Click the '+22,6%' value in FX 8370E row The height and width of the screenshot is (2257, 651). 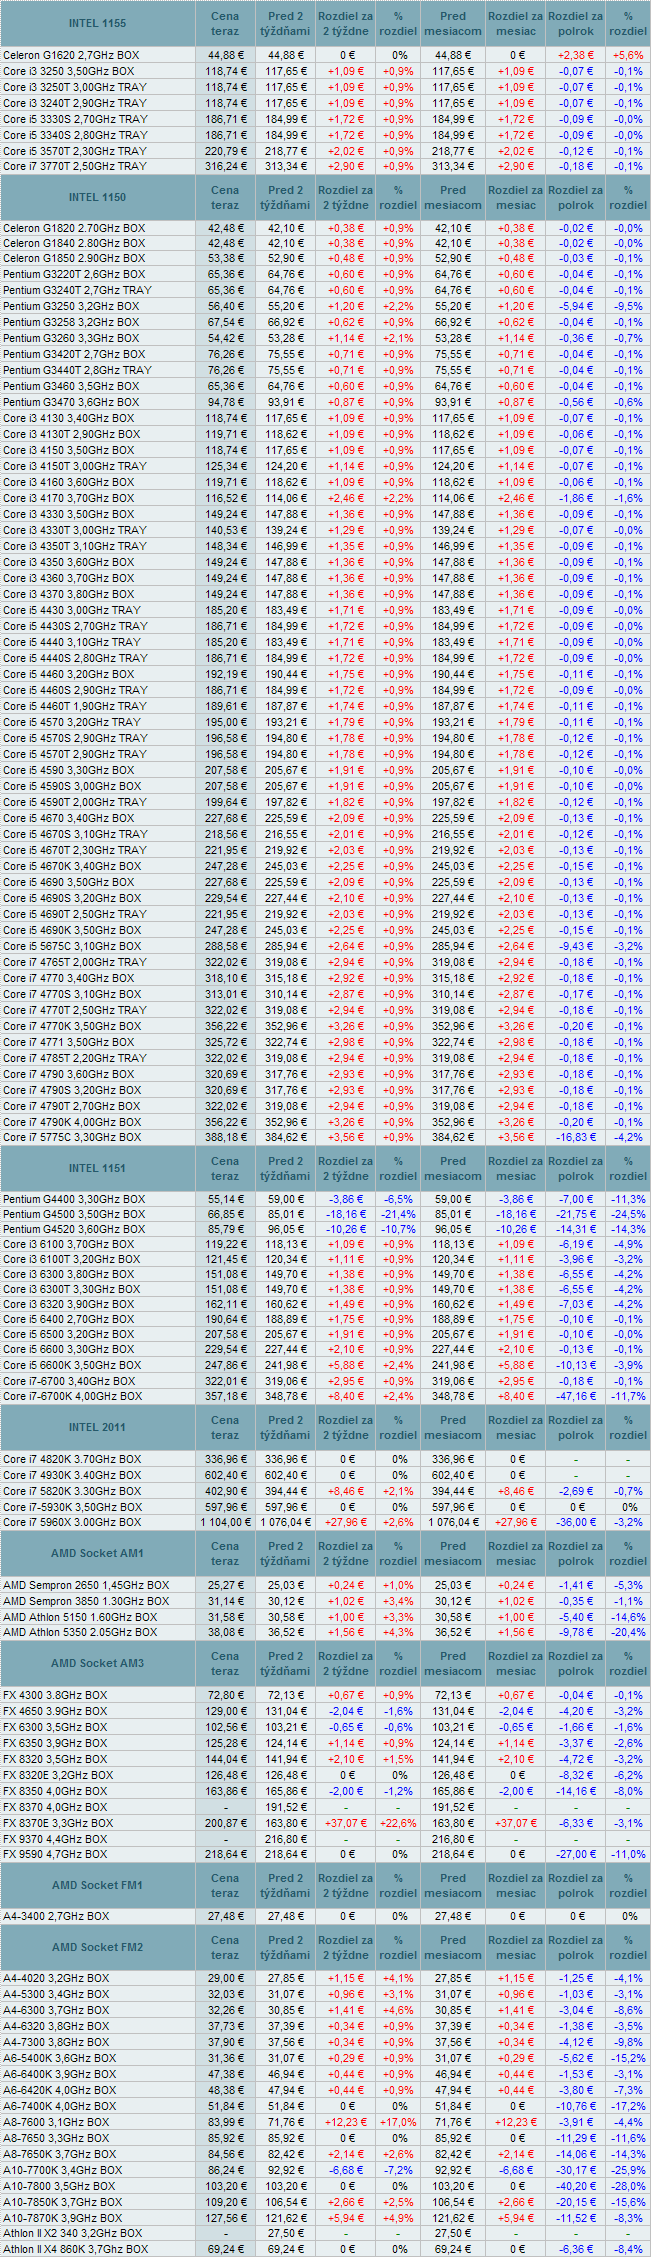[x=398, y=1823]
